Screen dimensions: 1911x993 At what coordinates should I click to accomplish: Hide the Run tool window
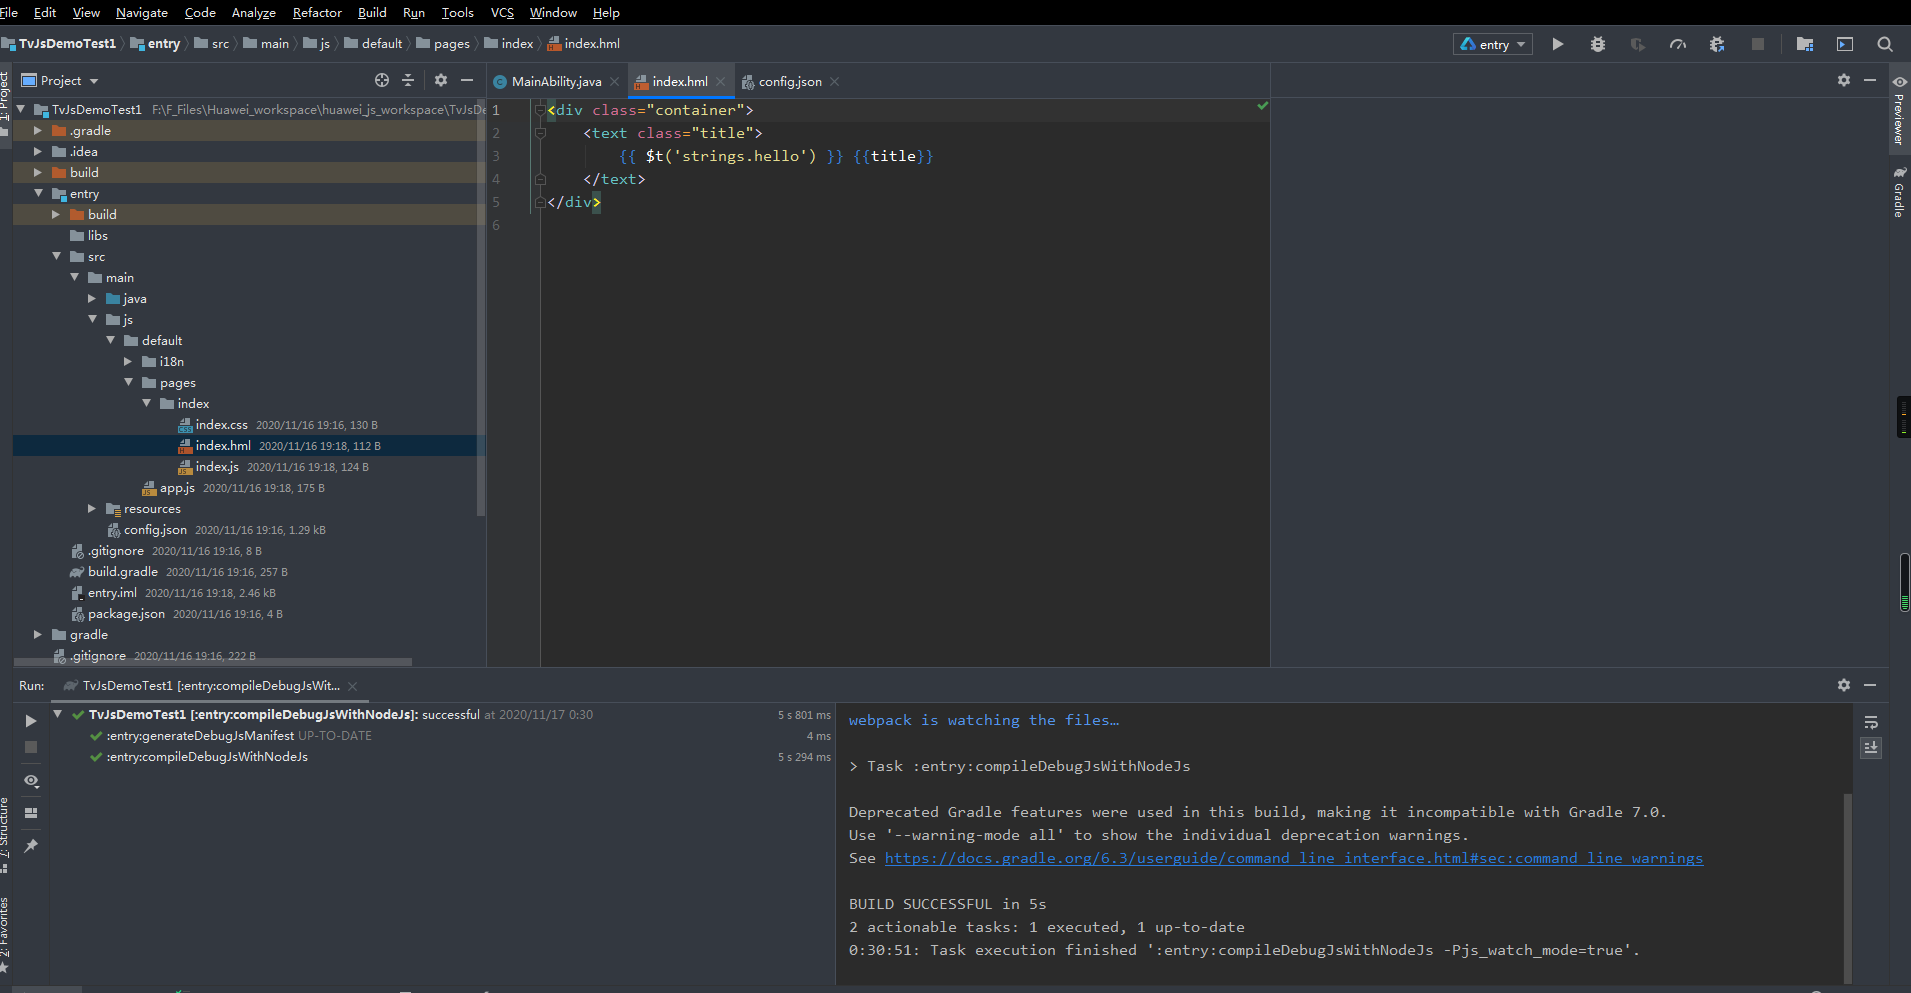[x=1870, y=685]
